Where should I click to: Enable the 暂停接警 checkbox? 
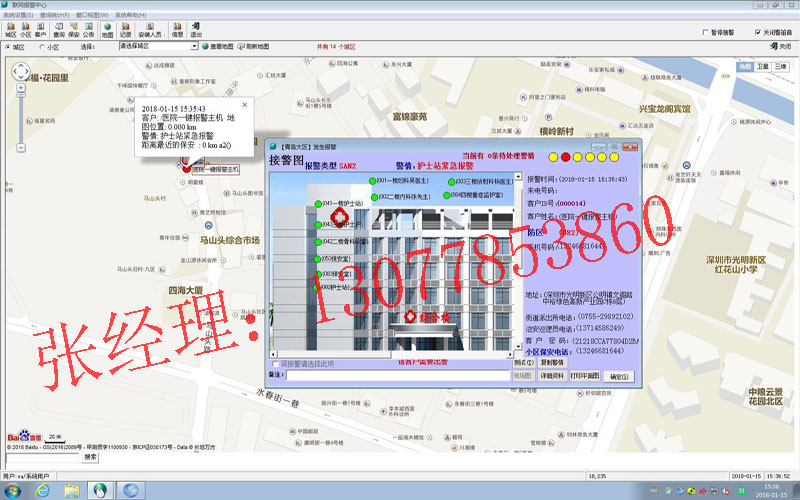706,32
